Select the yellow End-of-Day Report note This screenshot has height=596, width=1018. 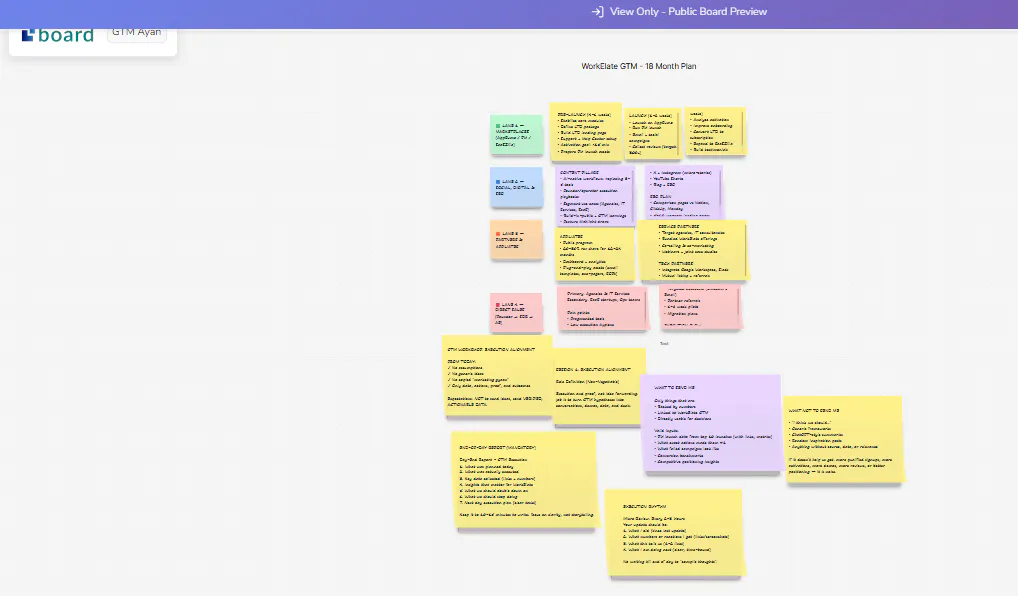pyautogui.click(x=525, y=480)
